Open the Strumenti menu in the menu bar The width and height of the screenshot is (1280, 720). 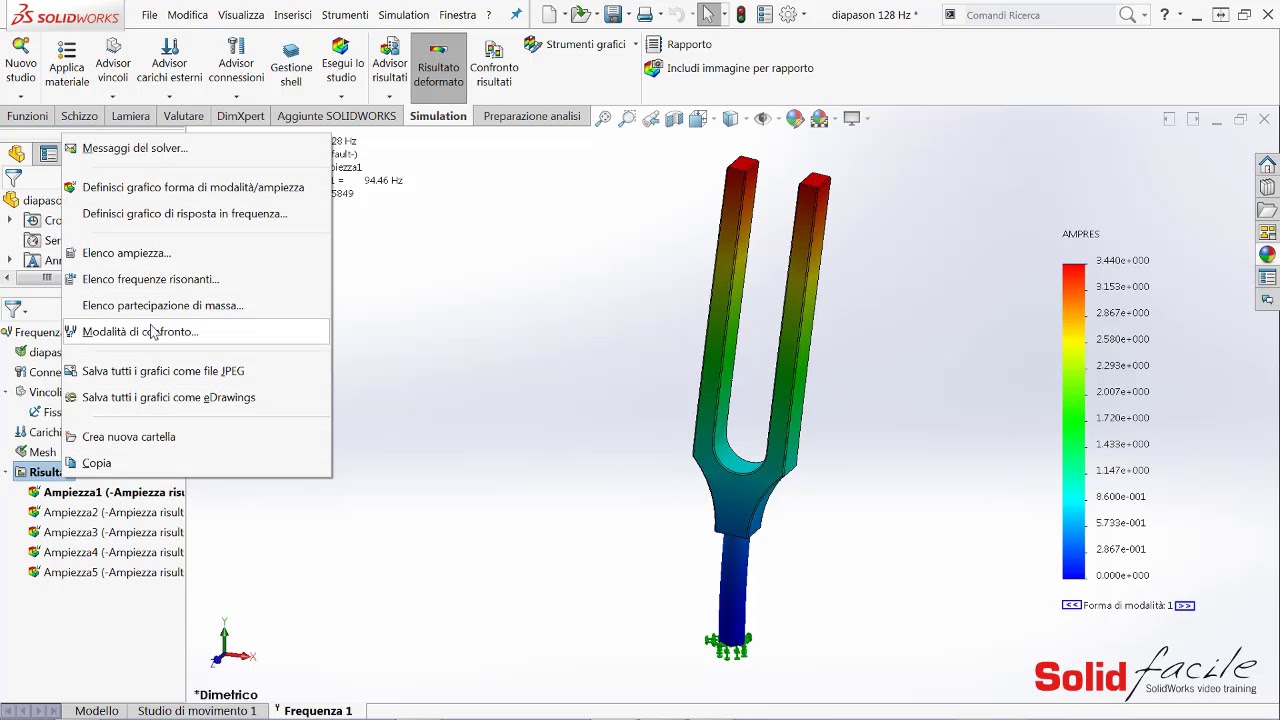point(345,15)
